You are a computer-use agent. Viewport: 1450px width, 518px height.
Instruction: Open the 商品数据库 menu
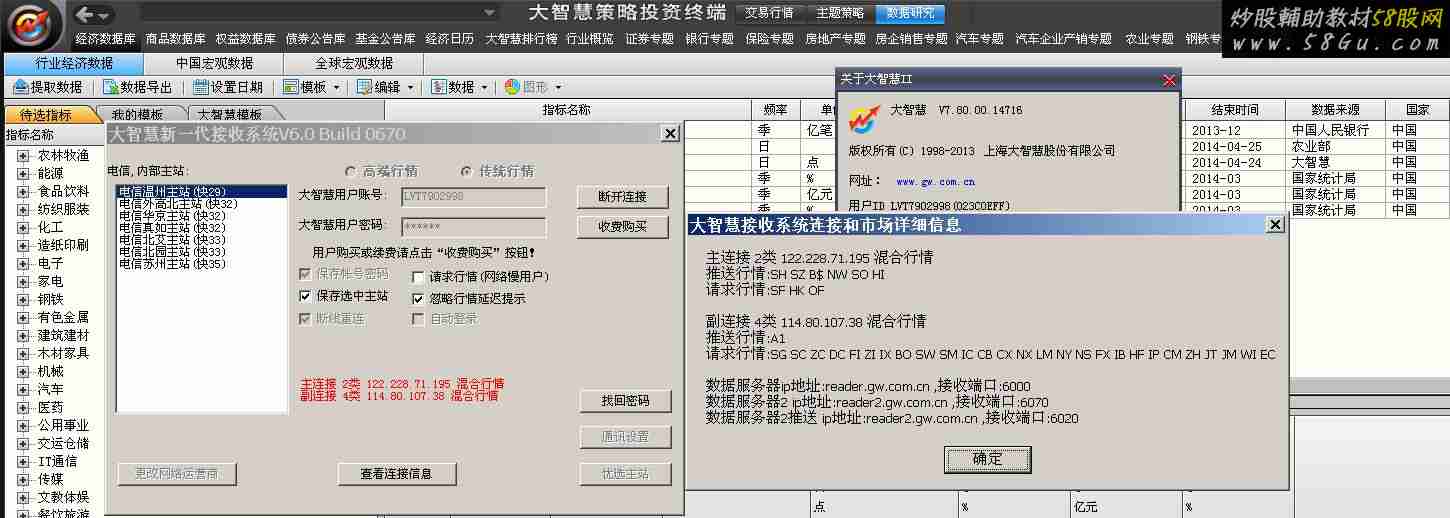(175, 39)
